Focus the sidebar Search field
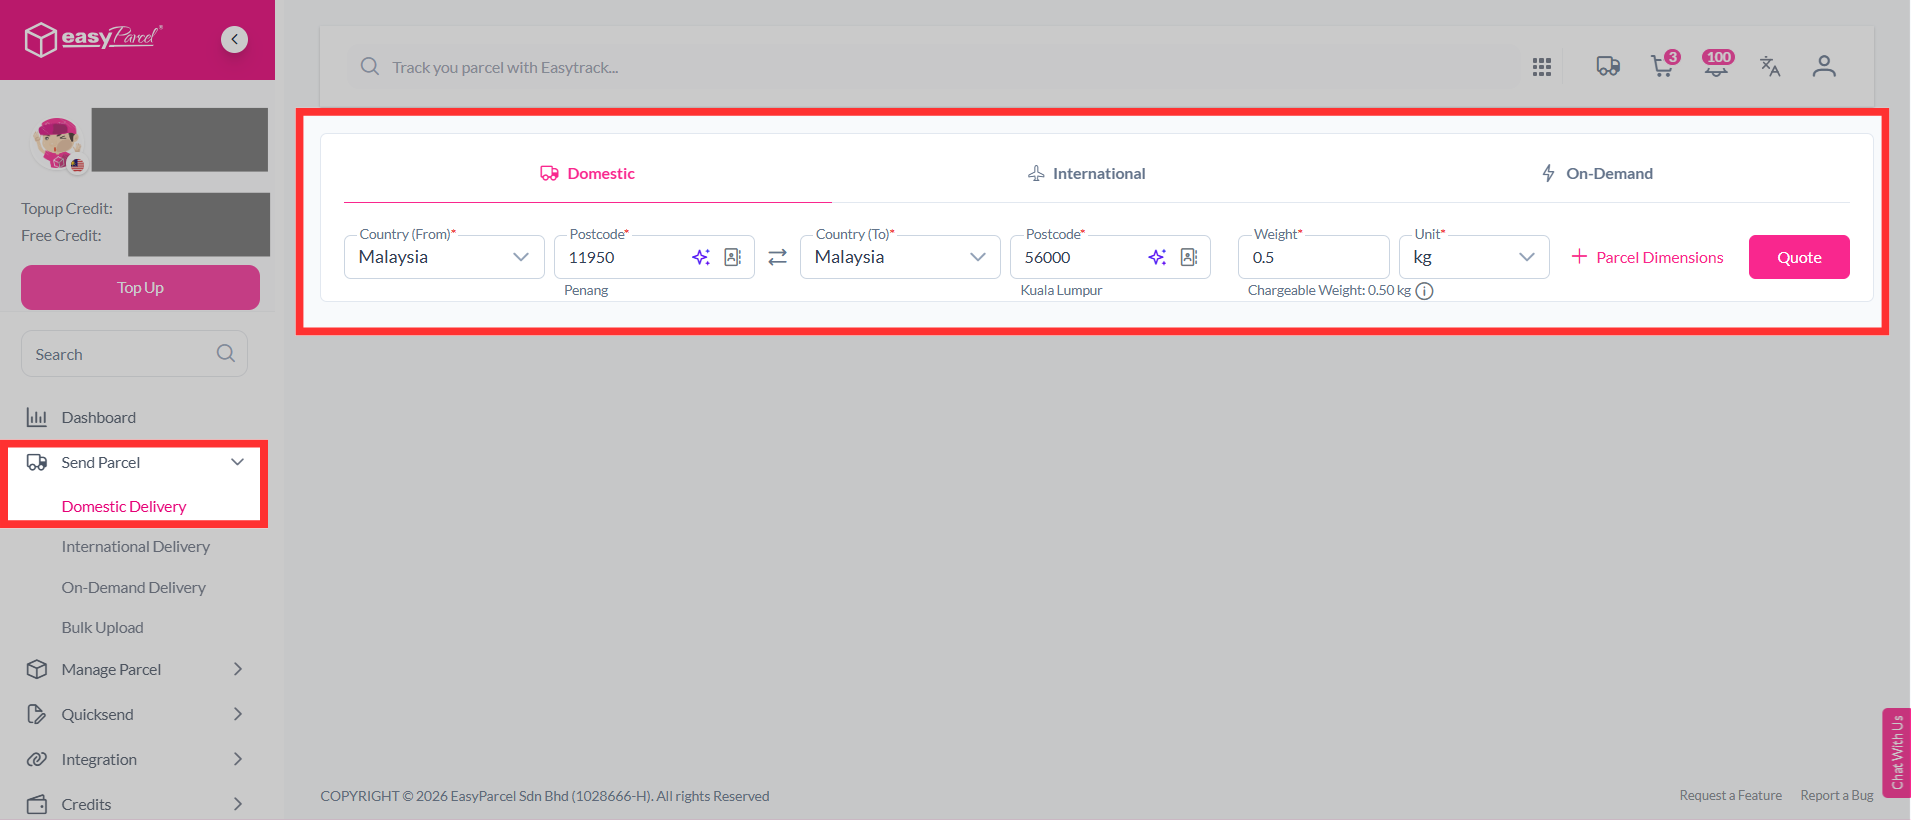 point(134,354)
